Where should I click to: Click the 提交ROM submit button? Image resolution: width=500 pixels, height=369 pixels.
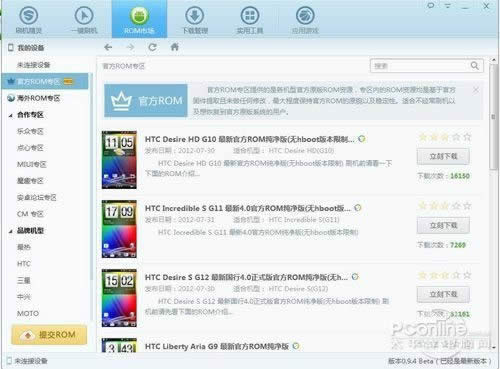click(49, 335)
